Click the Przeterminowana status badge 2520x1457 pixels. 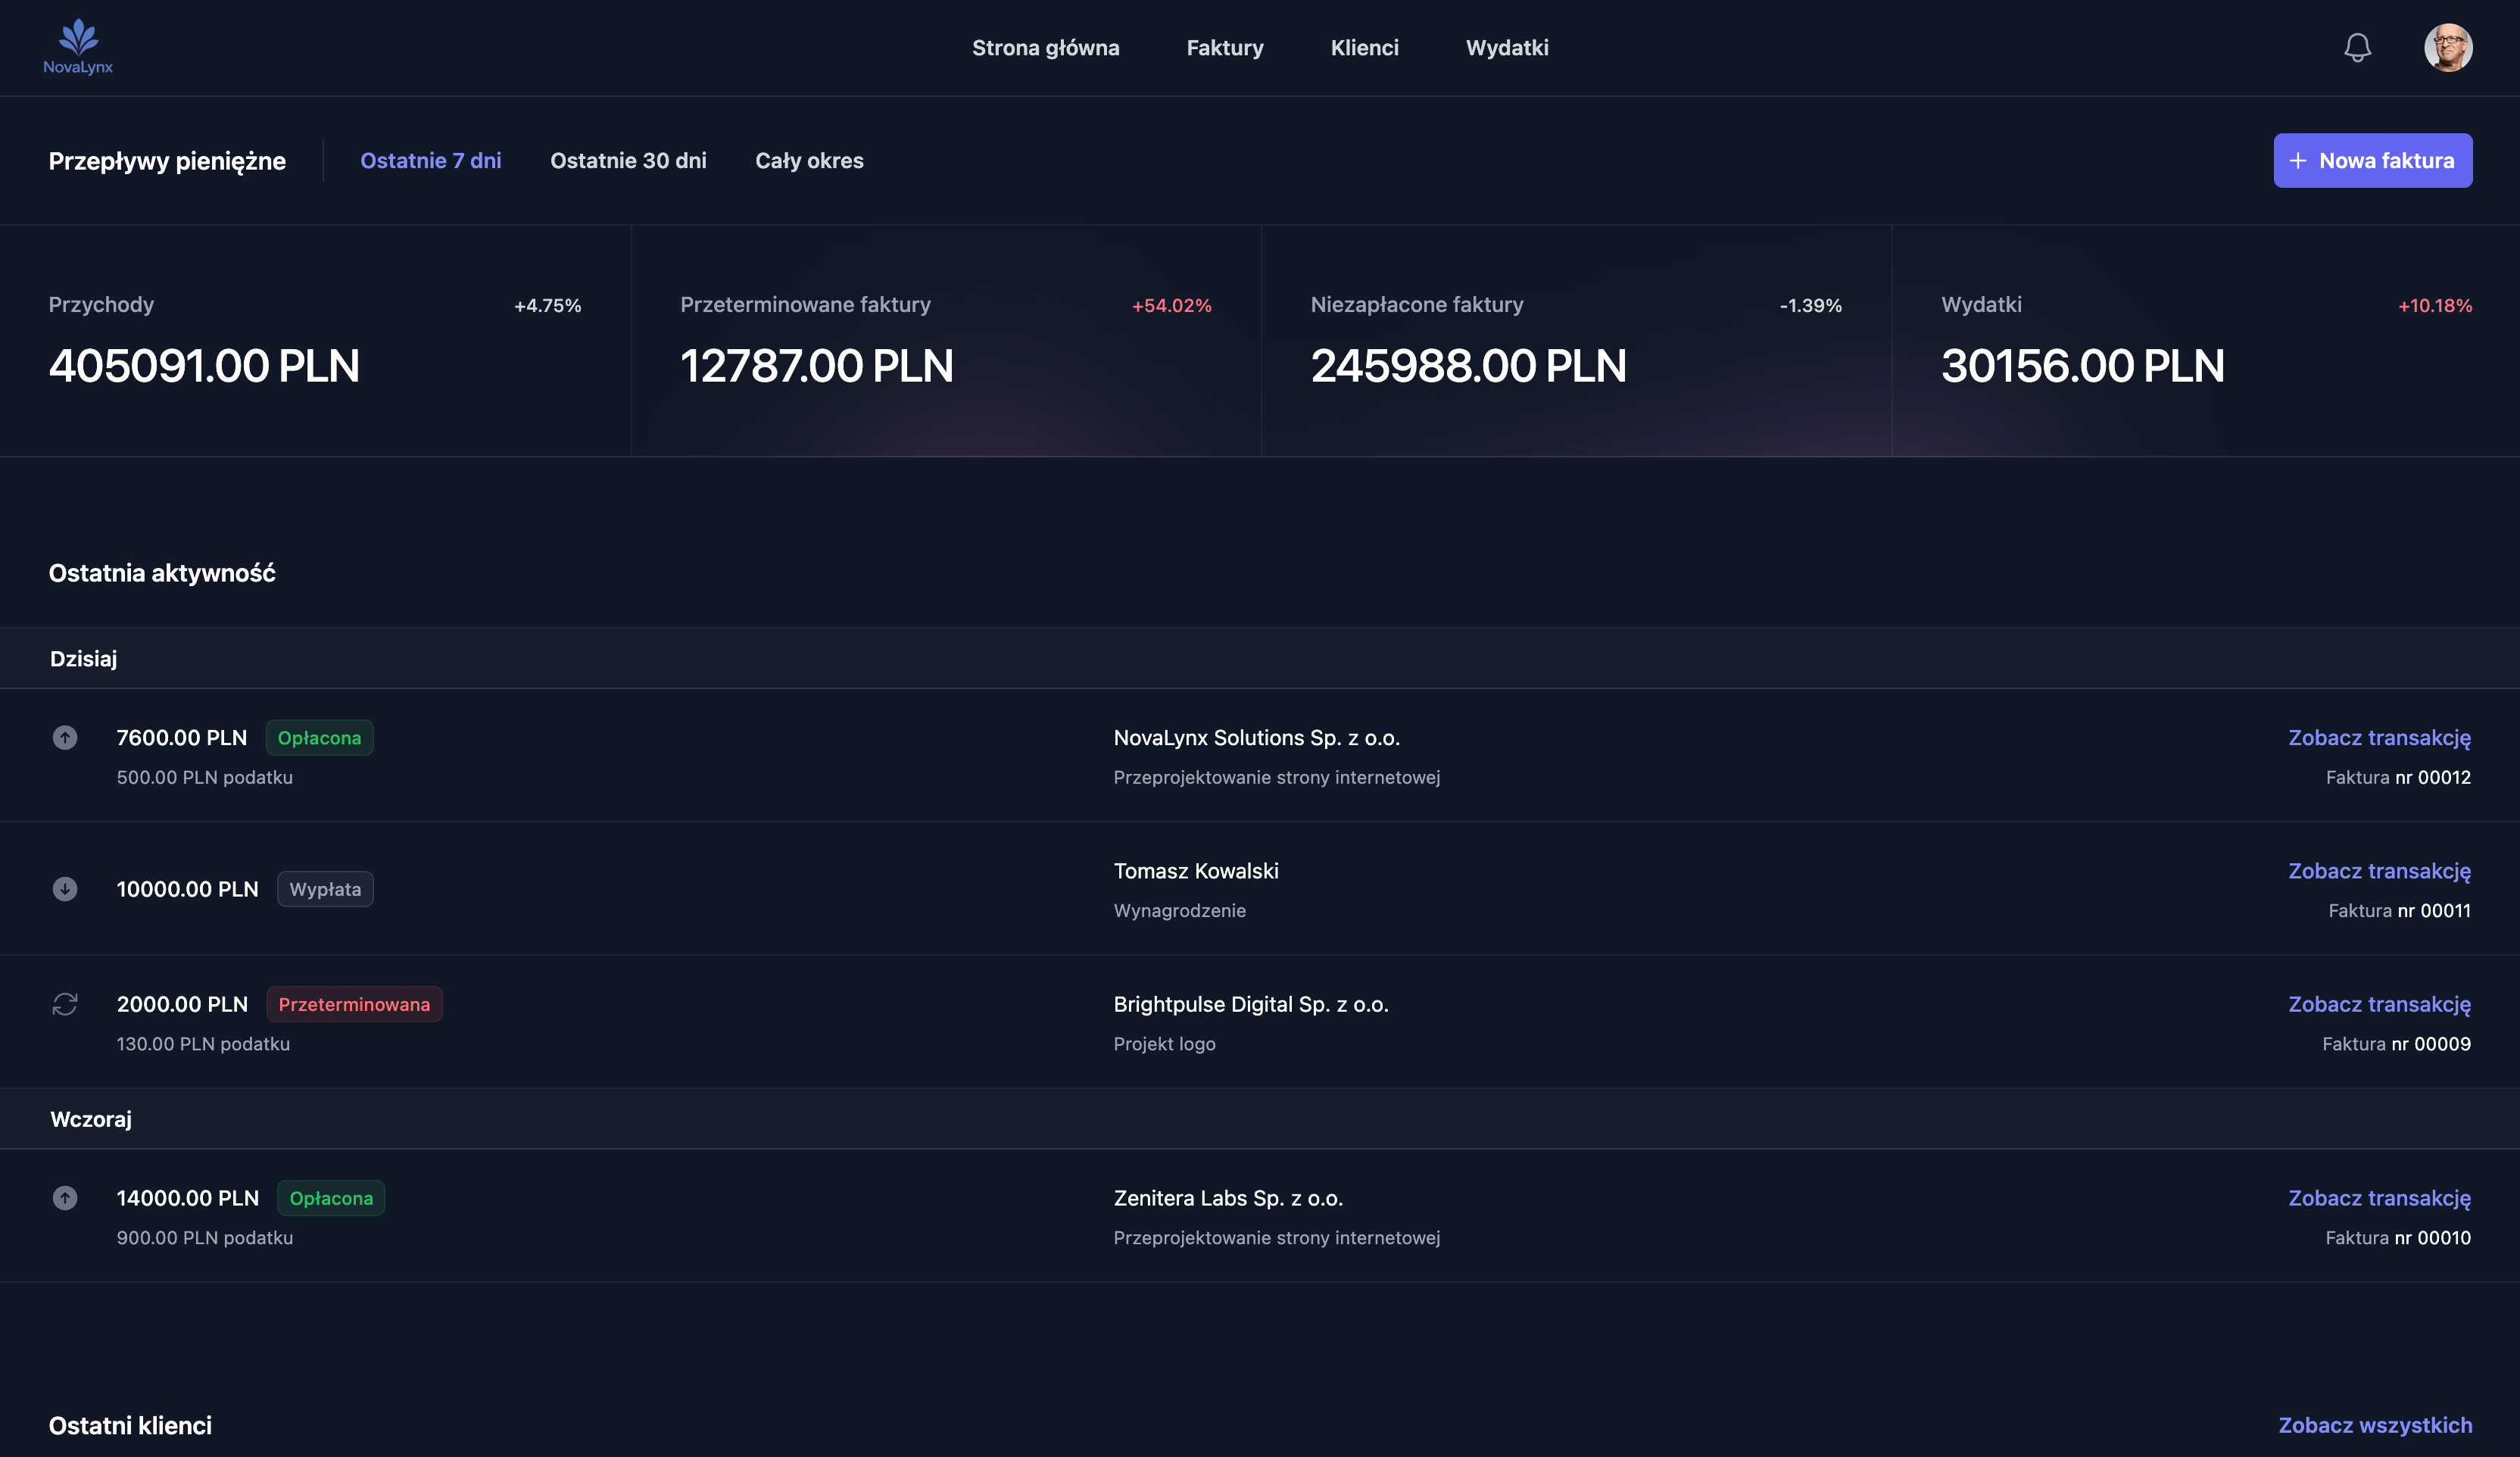click(x=354, y=1004)
